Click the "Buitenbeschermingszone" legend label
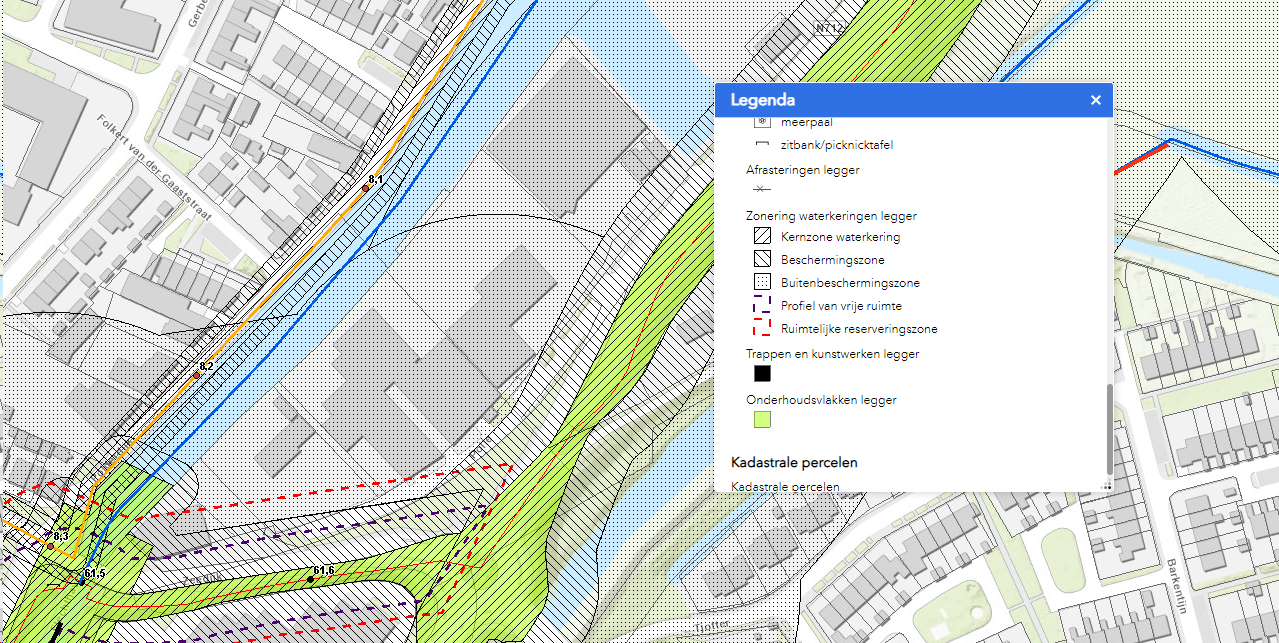This screenshot has width=1279, height=643. click(x=850, y=283)
